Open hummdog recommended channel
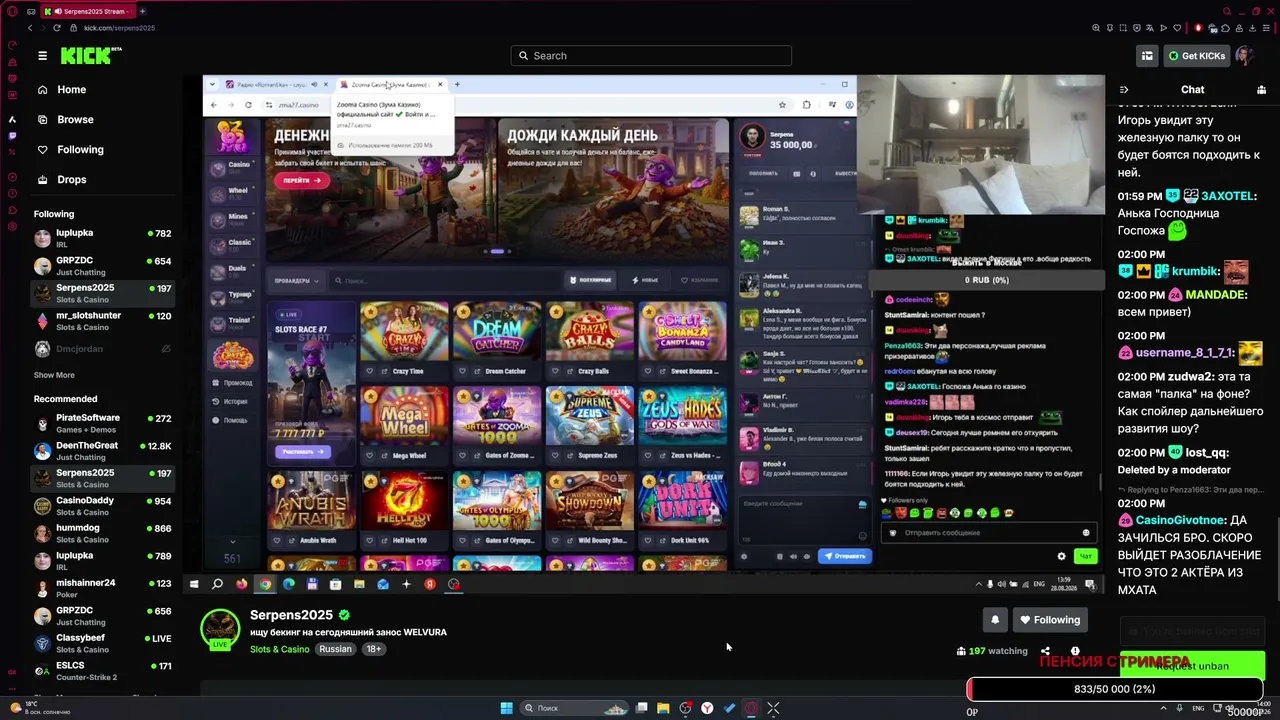The width and height of the screenshot is (1280, 720). click(x=102, y=533)
